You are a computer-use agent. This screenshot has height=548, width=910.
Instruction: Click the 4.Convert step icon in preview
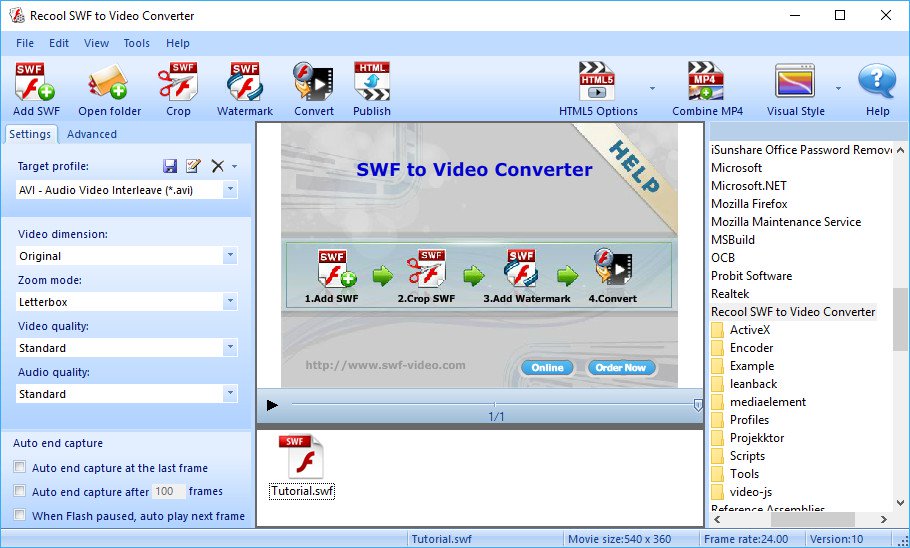[x=612, y=266]
